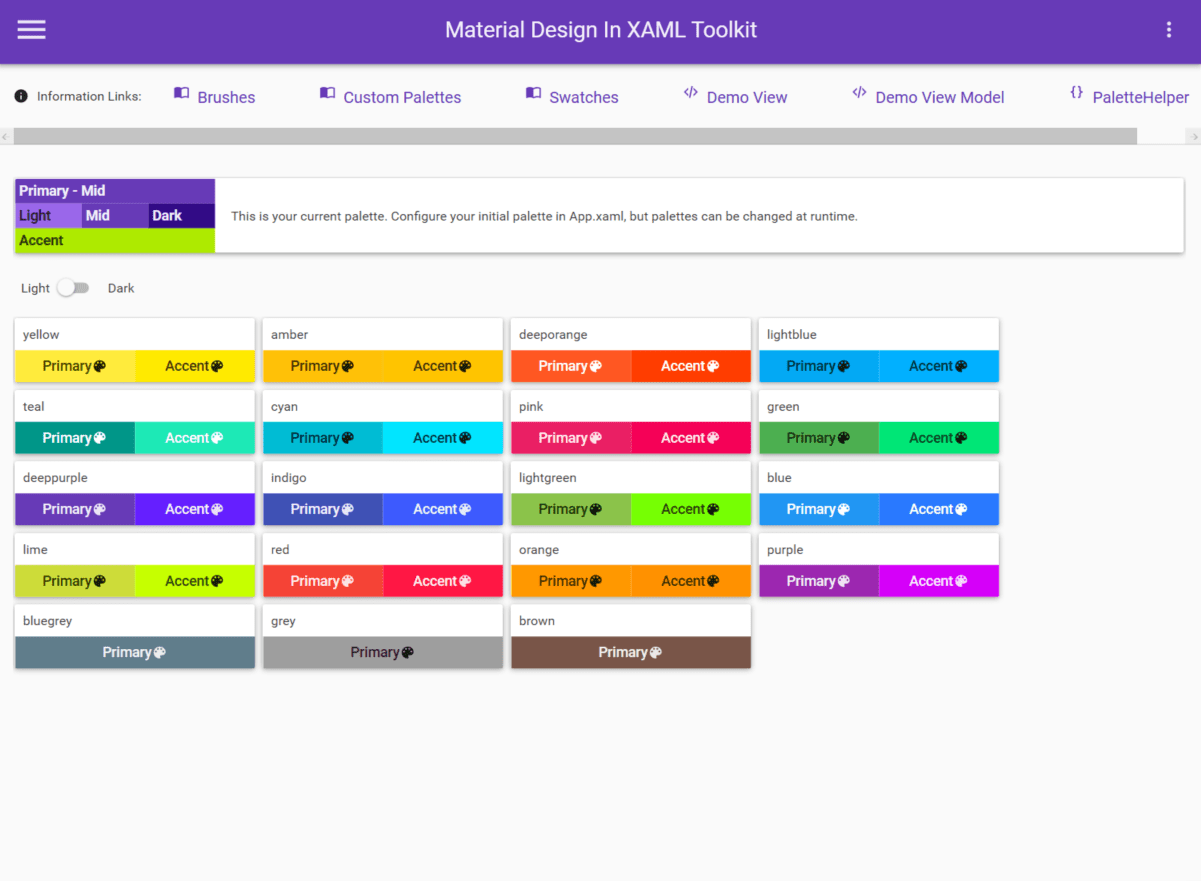Click the book icon beside Swatches

click(532, 92)
